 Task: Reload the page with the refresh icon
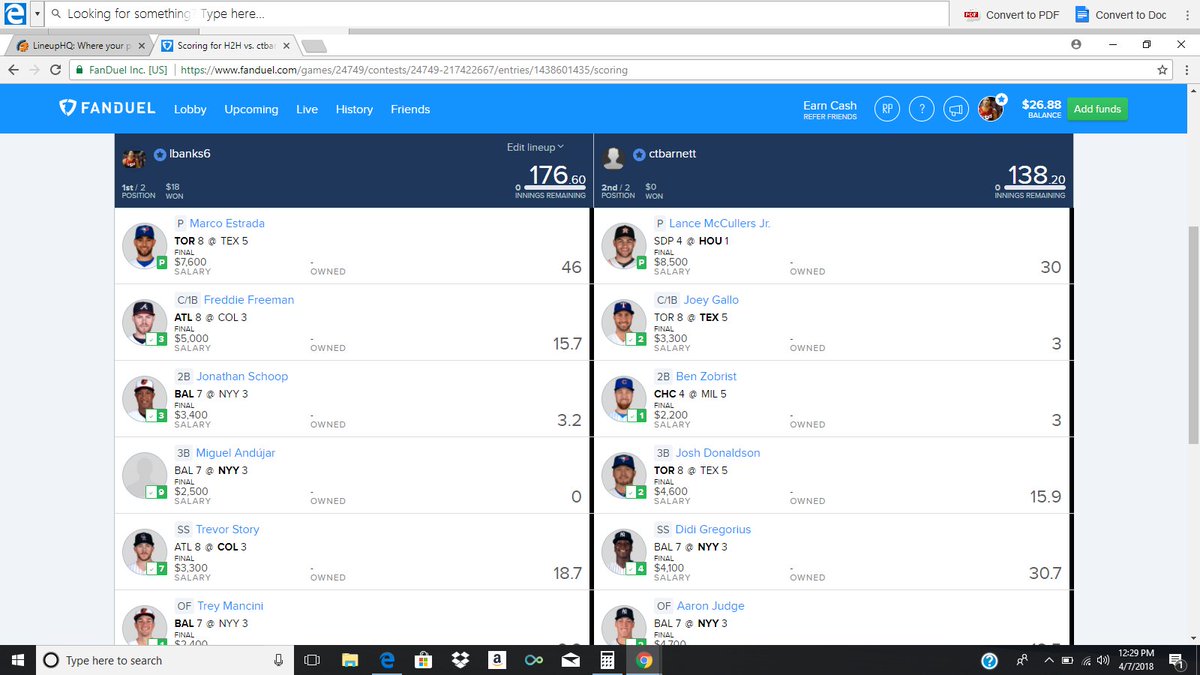click(x=58, y=70)
